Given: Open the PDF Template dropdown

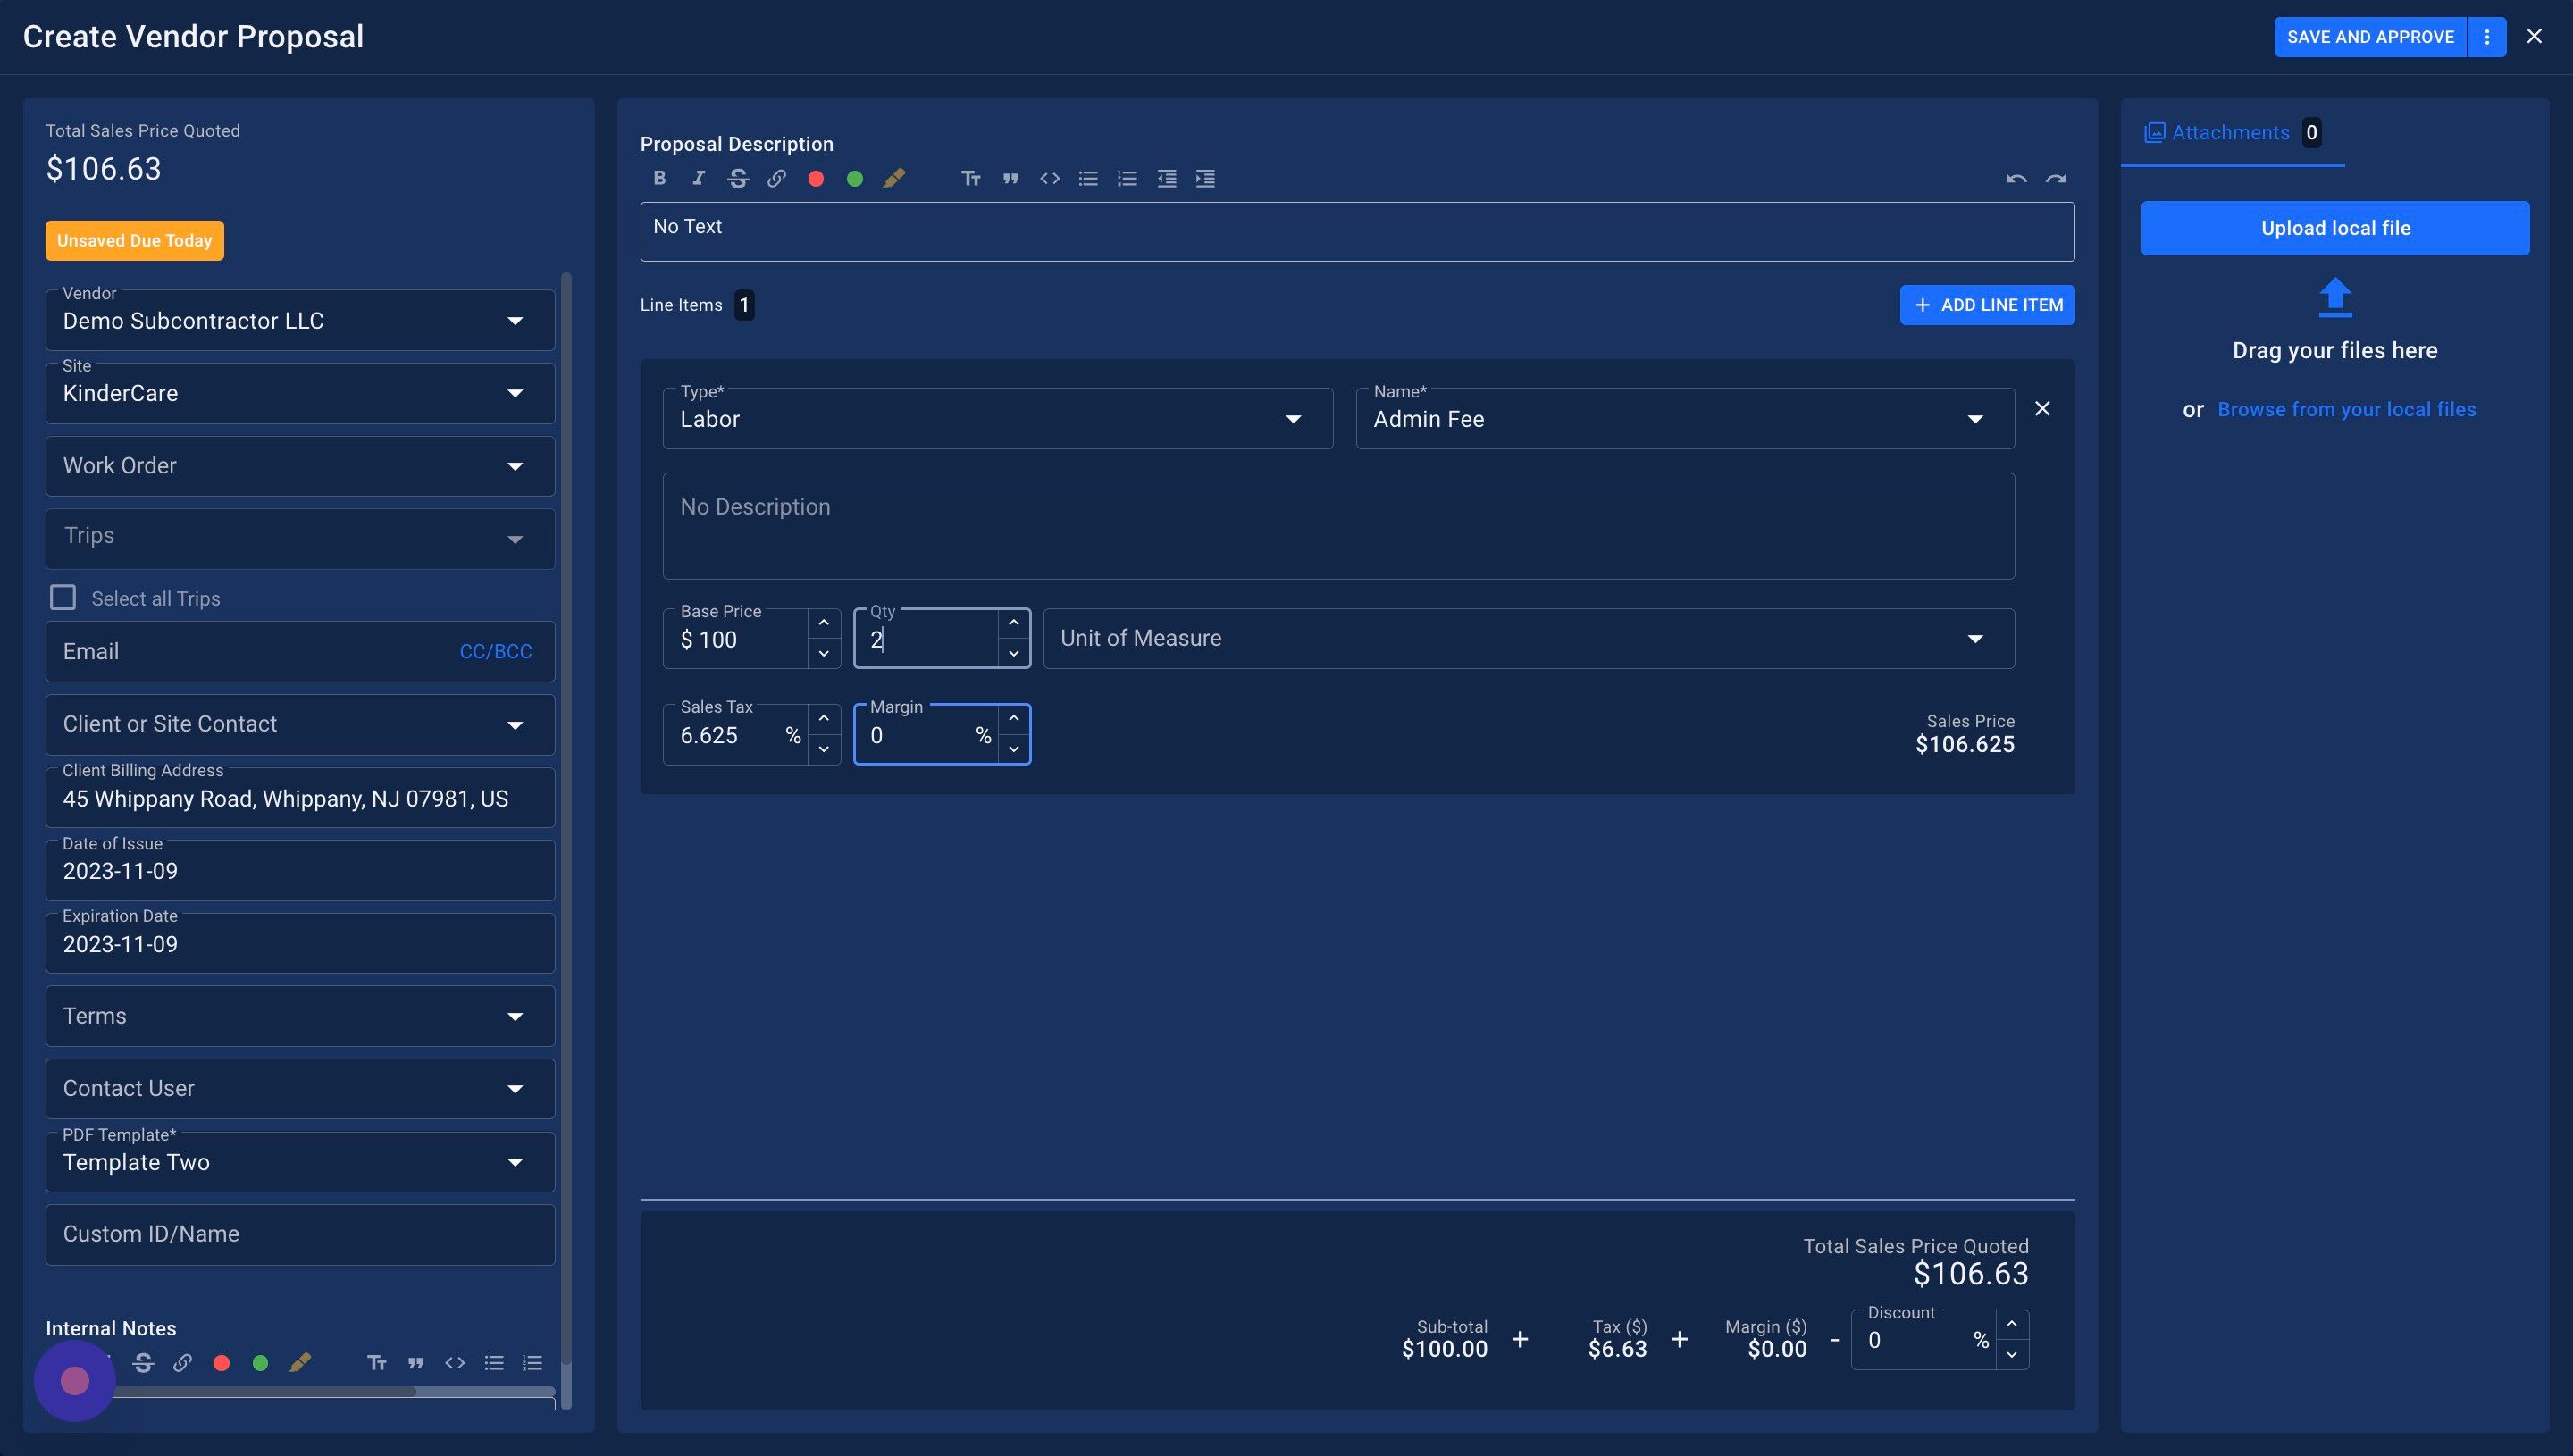Looking at the screenshot, I should tap(515, 1162).
